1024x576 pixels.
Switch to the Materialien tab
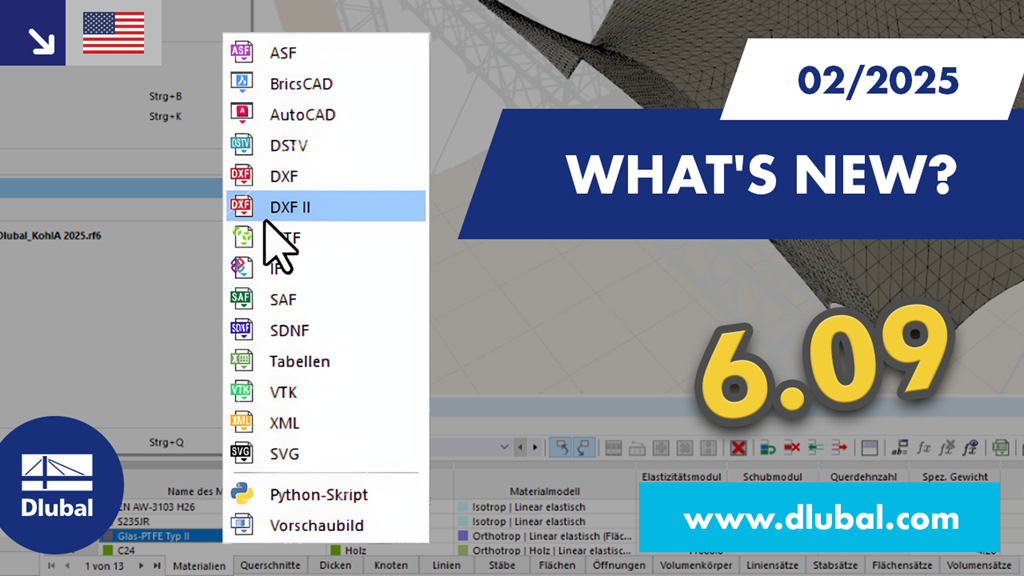tap(199, 566)
